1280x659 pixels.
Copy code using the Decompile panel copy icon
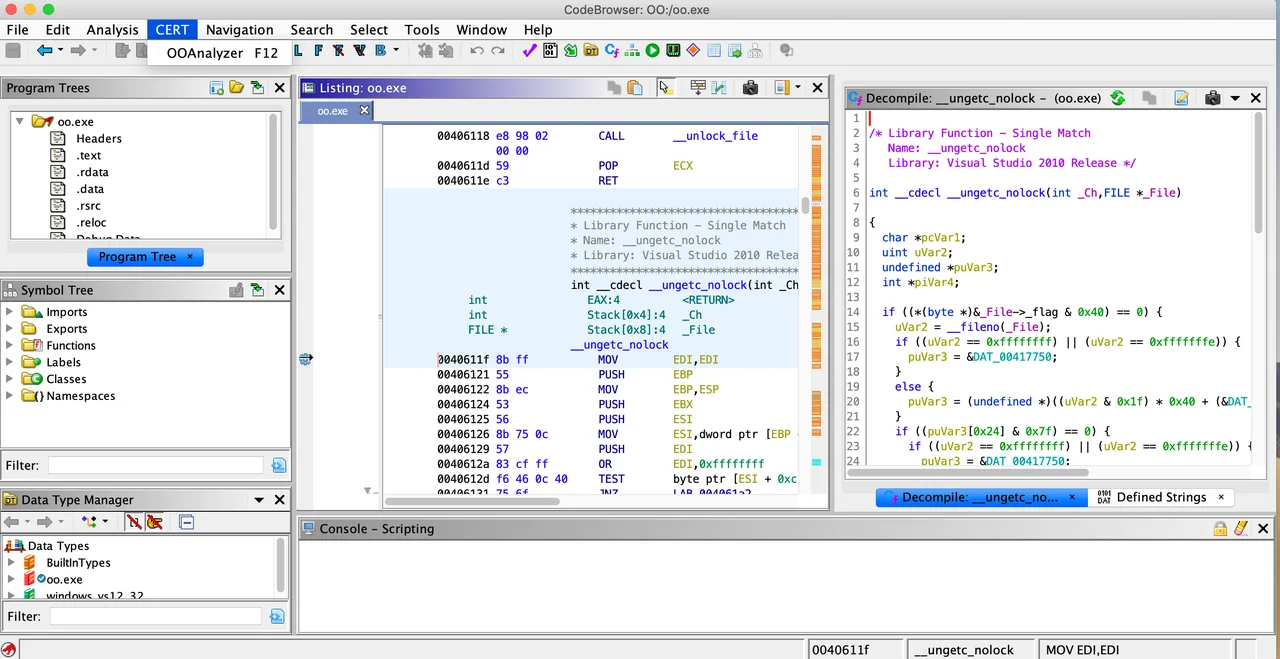[1149, 98]
